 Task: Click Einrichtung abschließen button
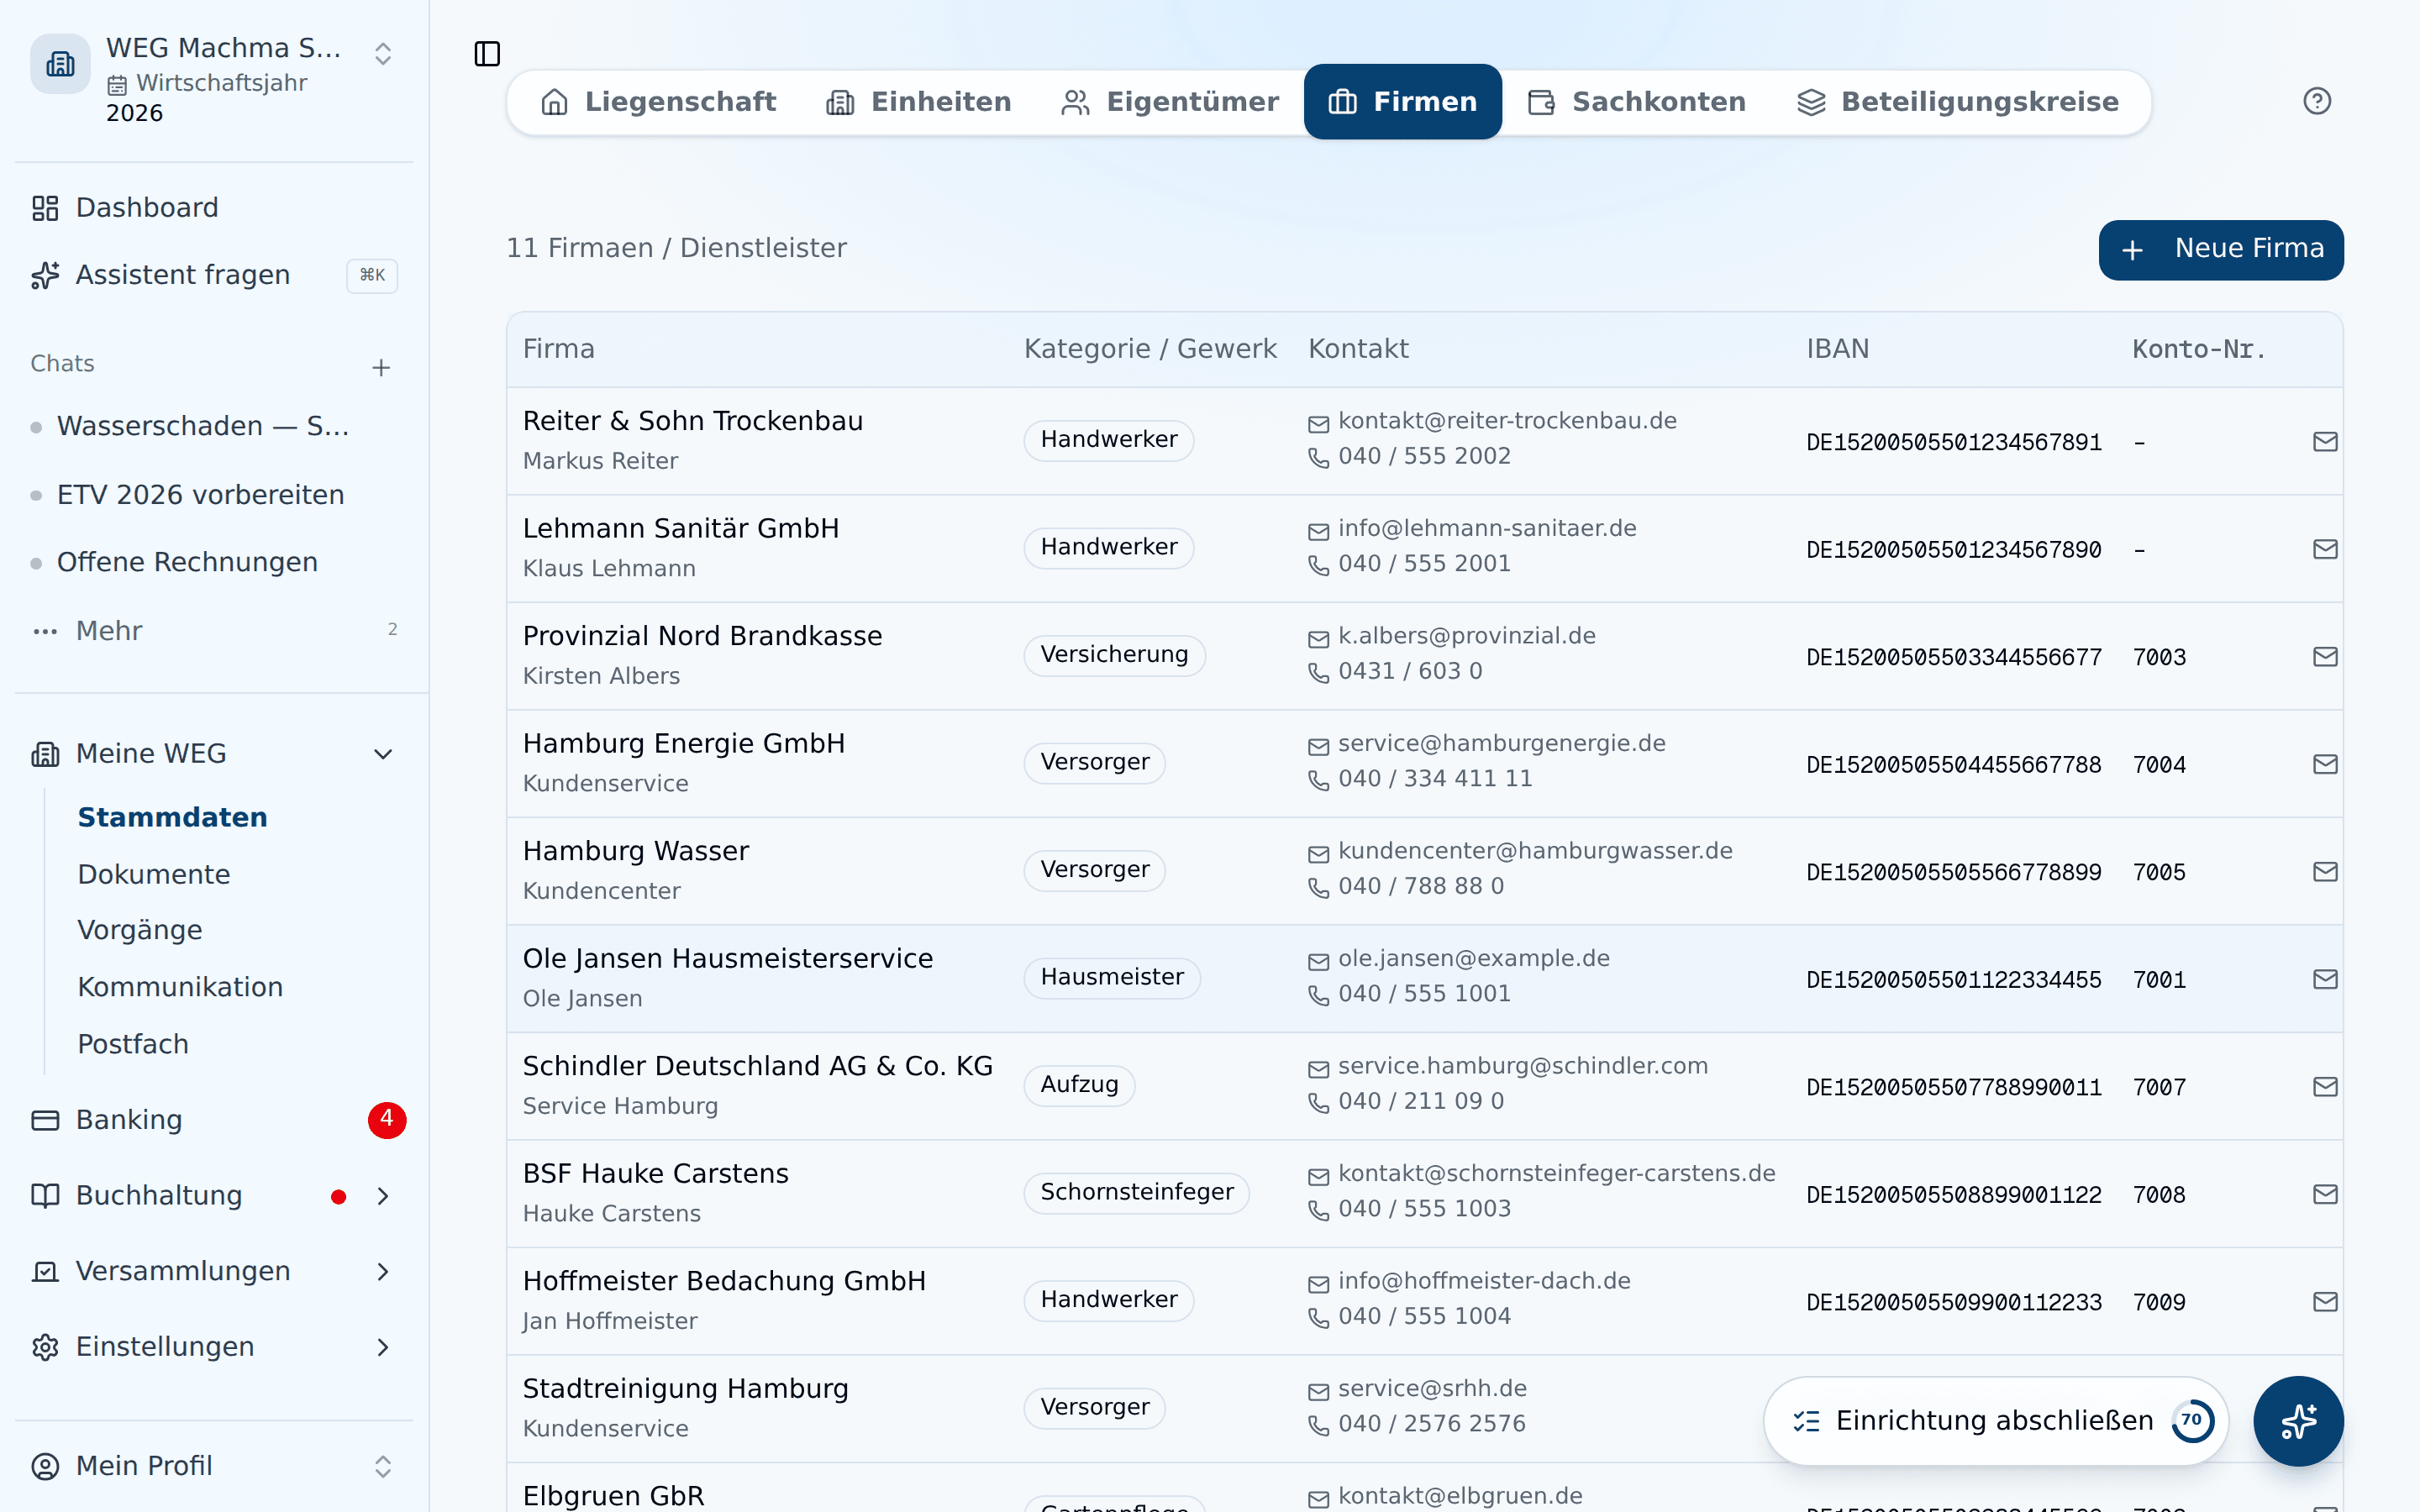1995,1420
